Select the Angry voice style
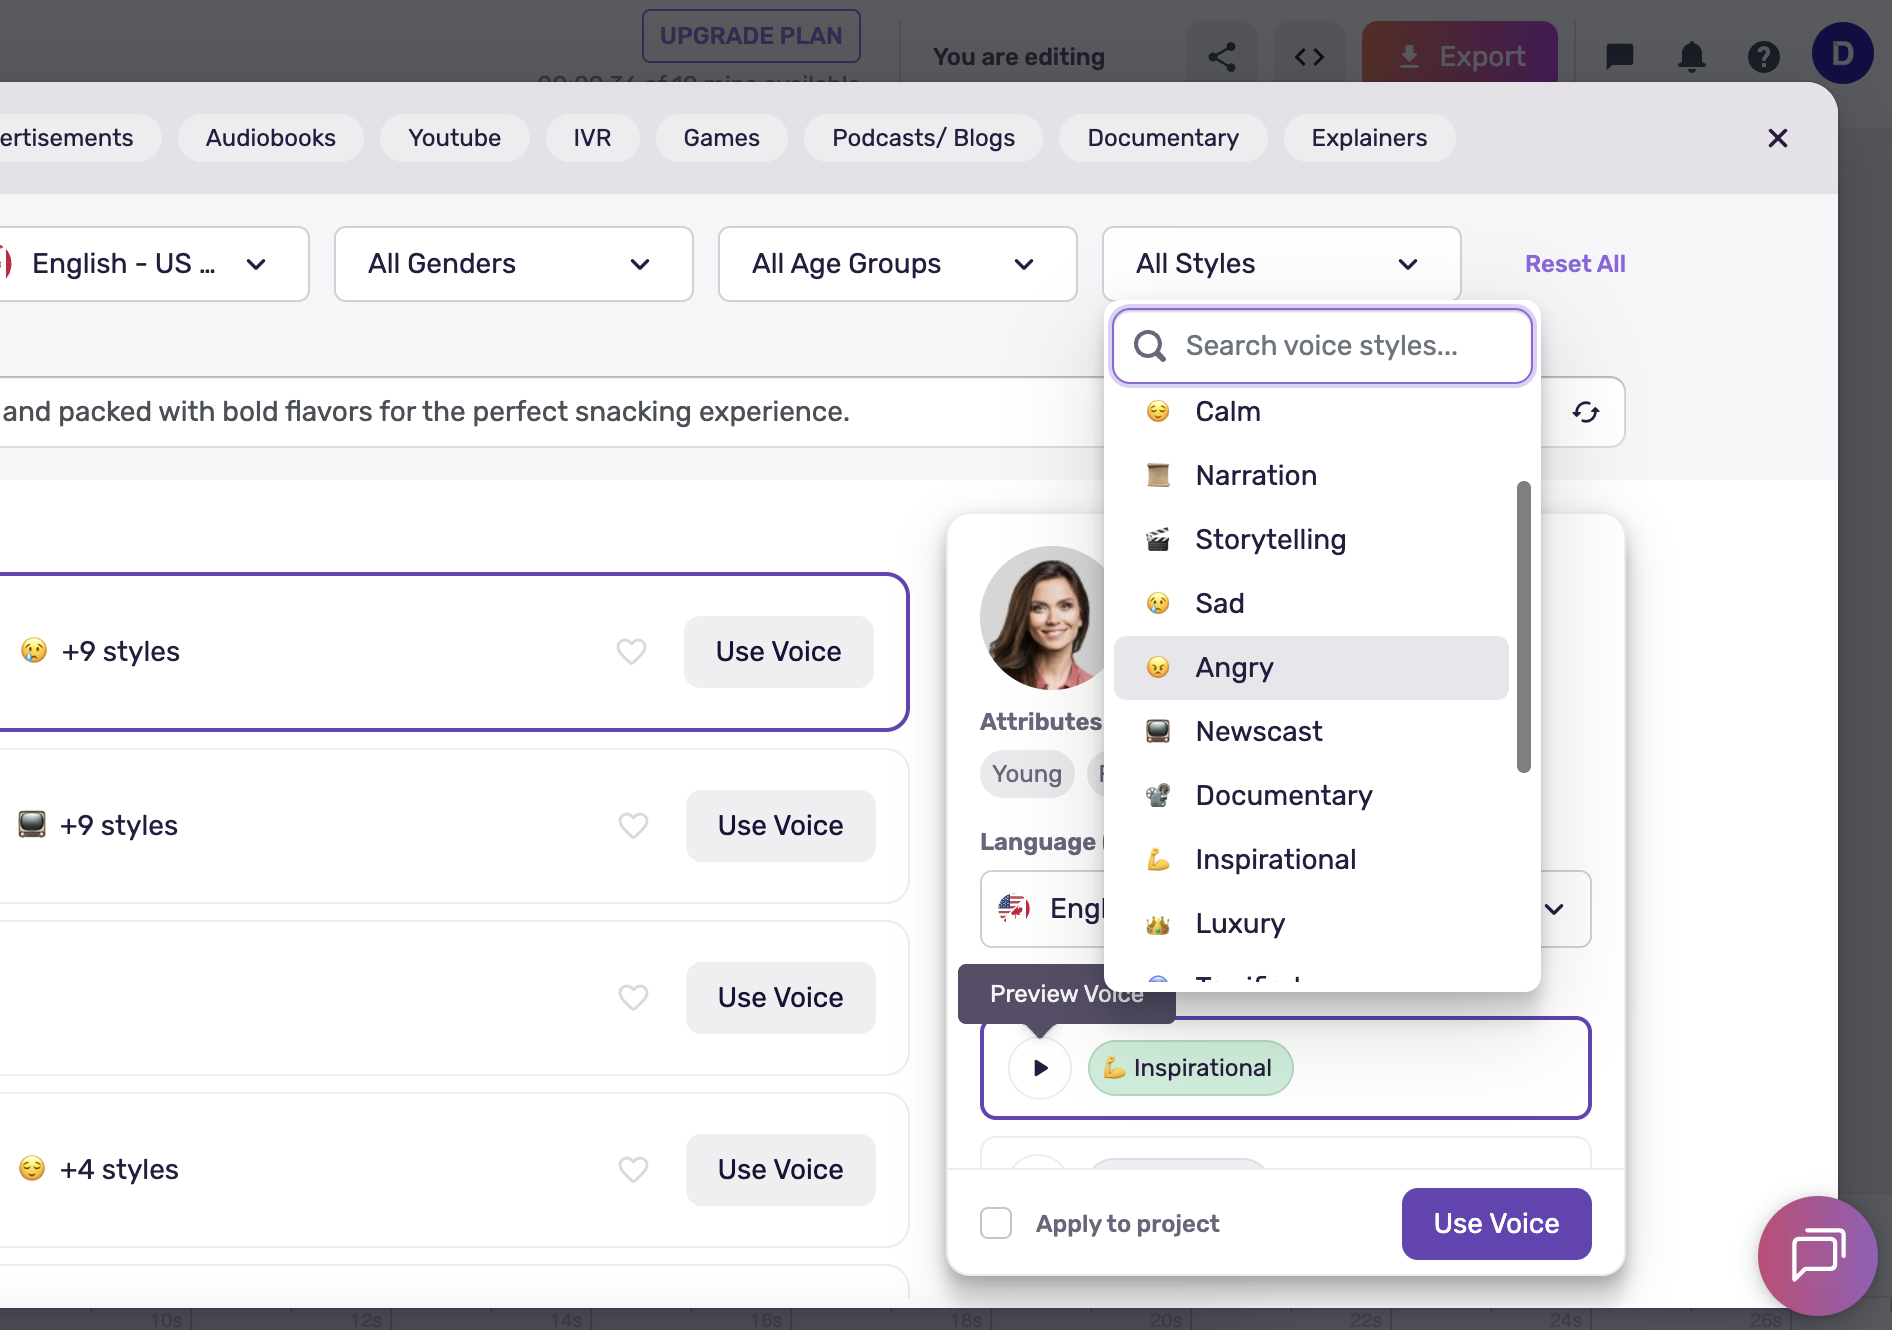1892x1330 pixels. (1310, 668)
